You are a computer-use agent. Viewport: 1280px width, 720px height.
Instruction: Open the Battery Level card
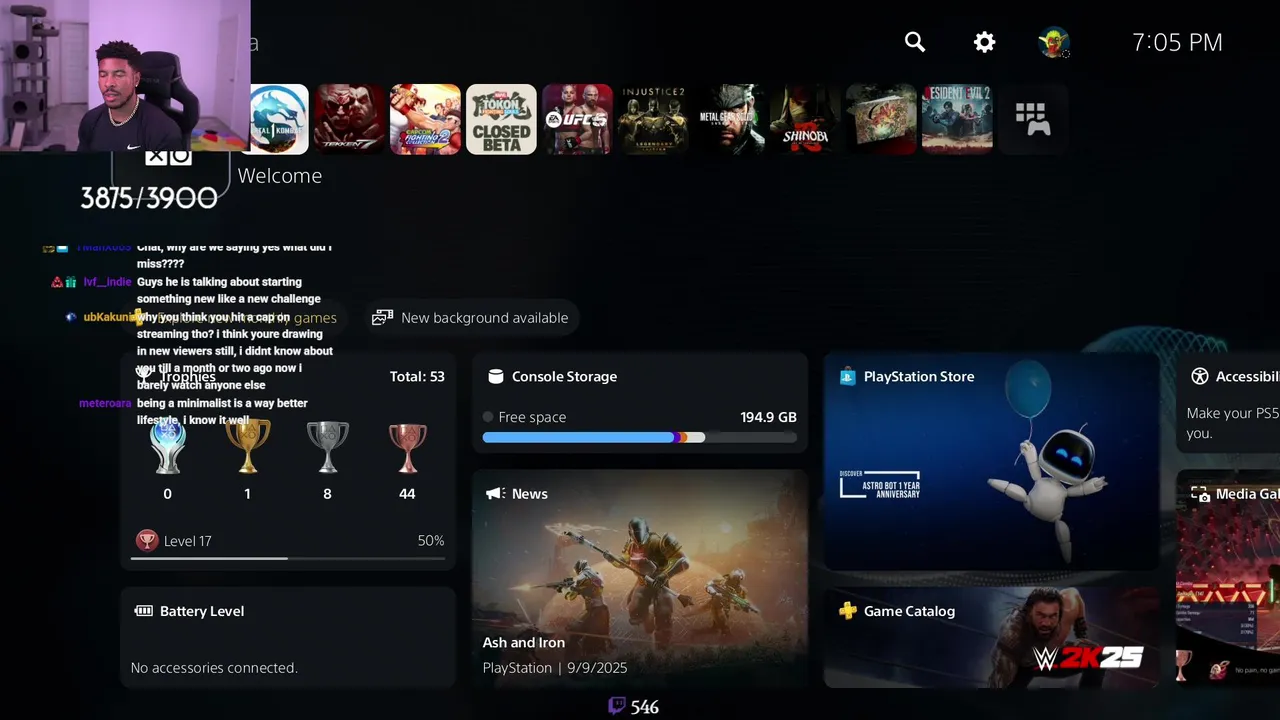click(288, 638)
